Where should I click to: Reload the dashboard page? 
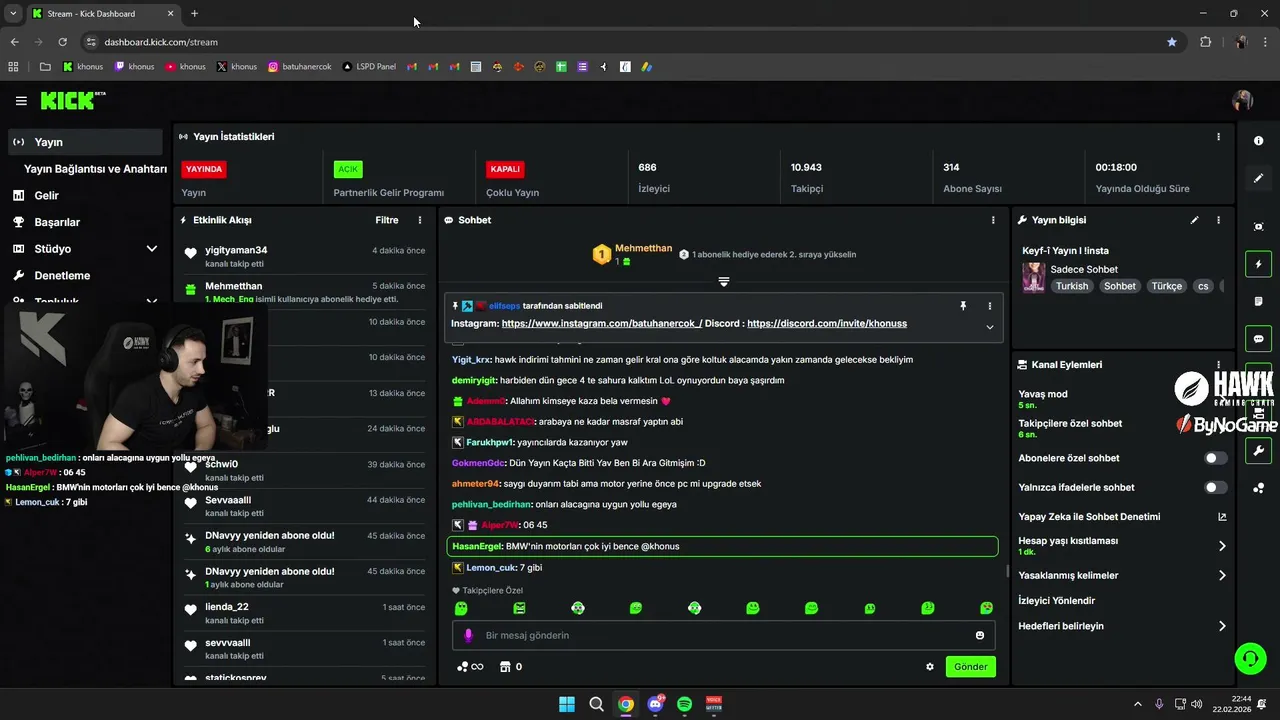[x=62, y=42]
